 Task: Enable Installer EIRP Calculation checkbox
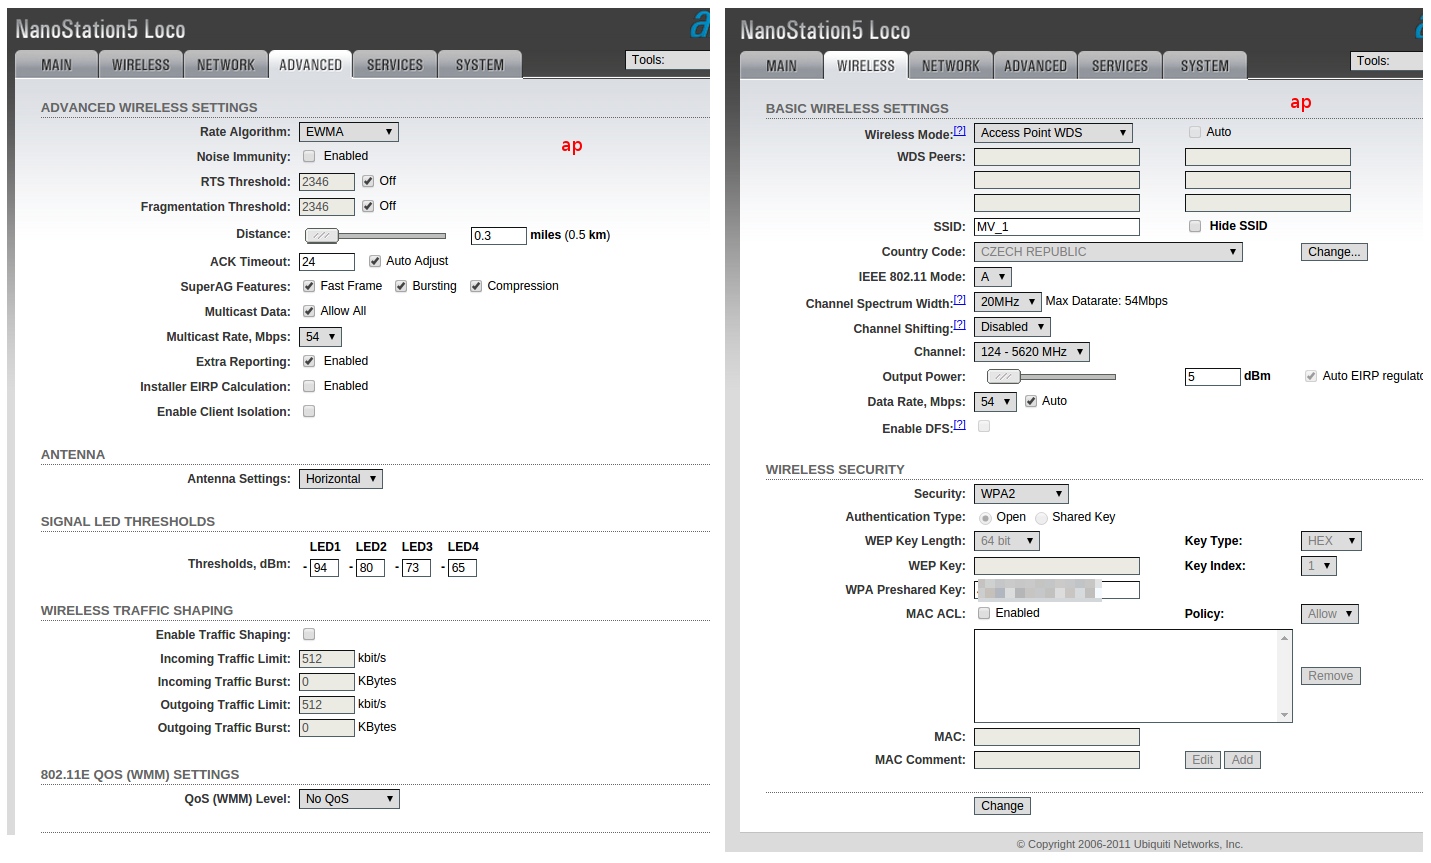309,386
